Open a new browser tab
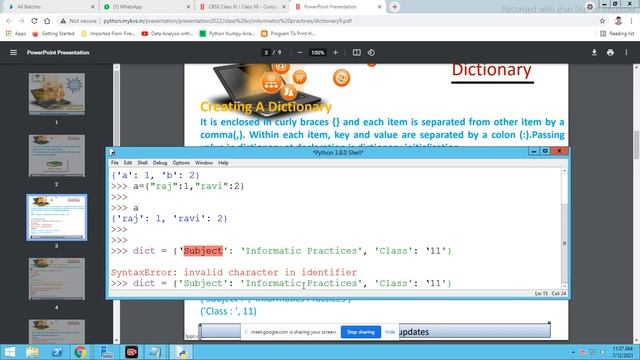Image resolution: width=640 pixels, height=360 pixels. coord(394,7)
